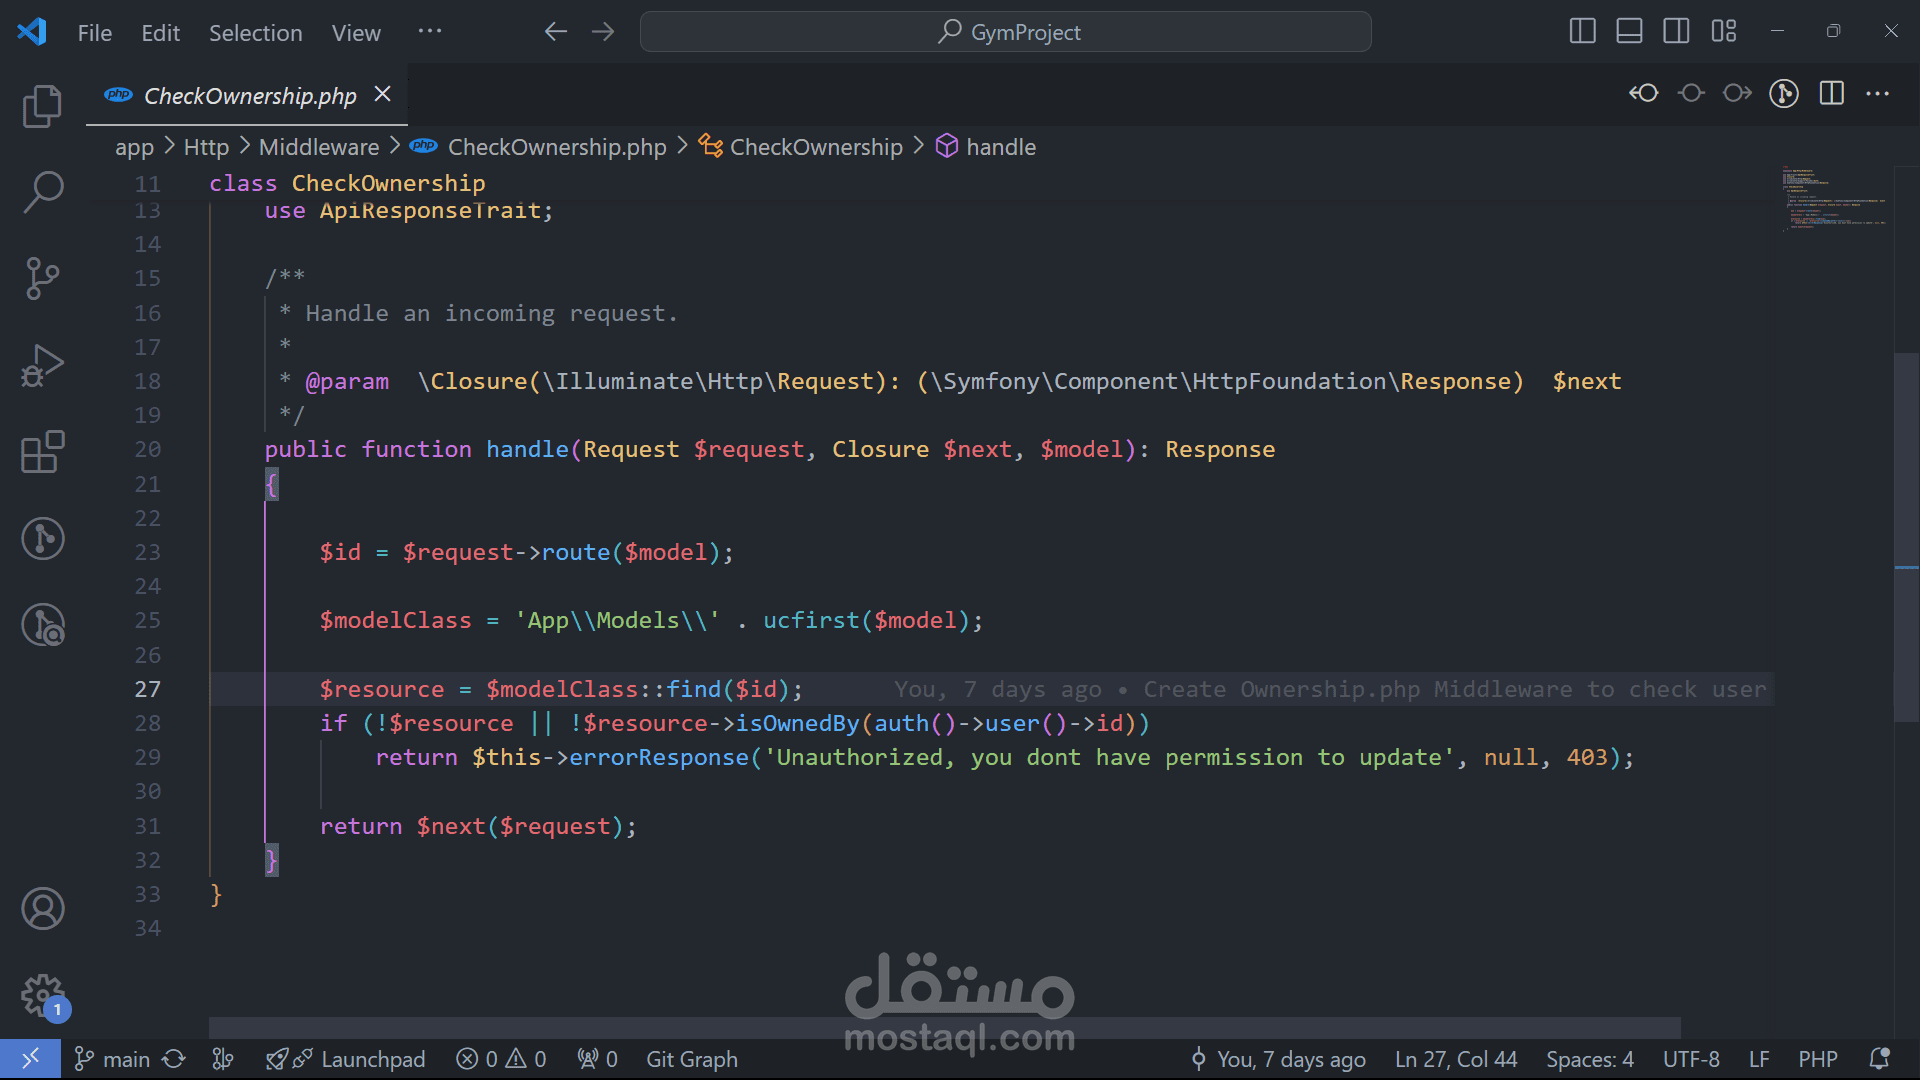The height and width of the screenshot is (1080, 1920).
Task: Toggle secondary side bar visibility
Action: [x=1676, y=32]
